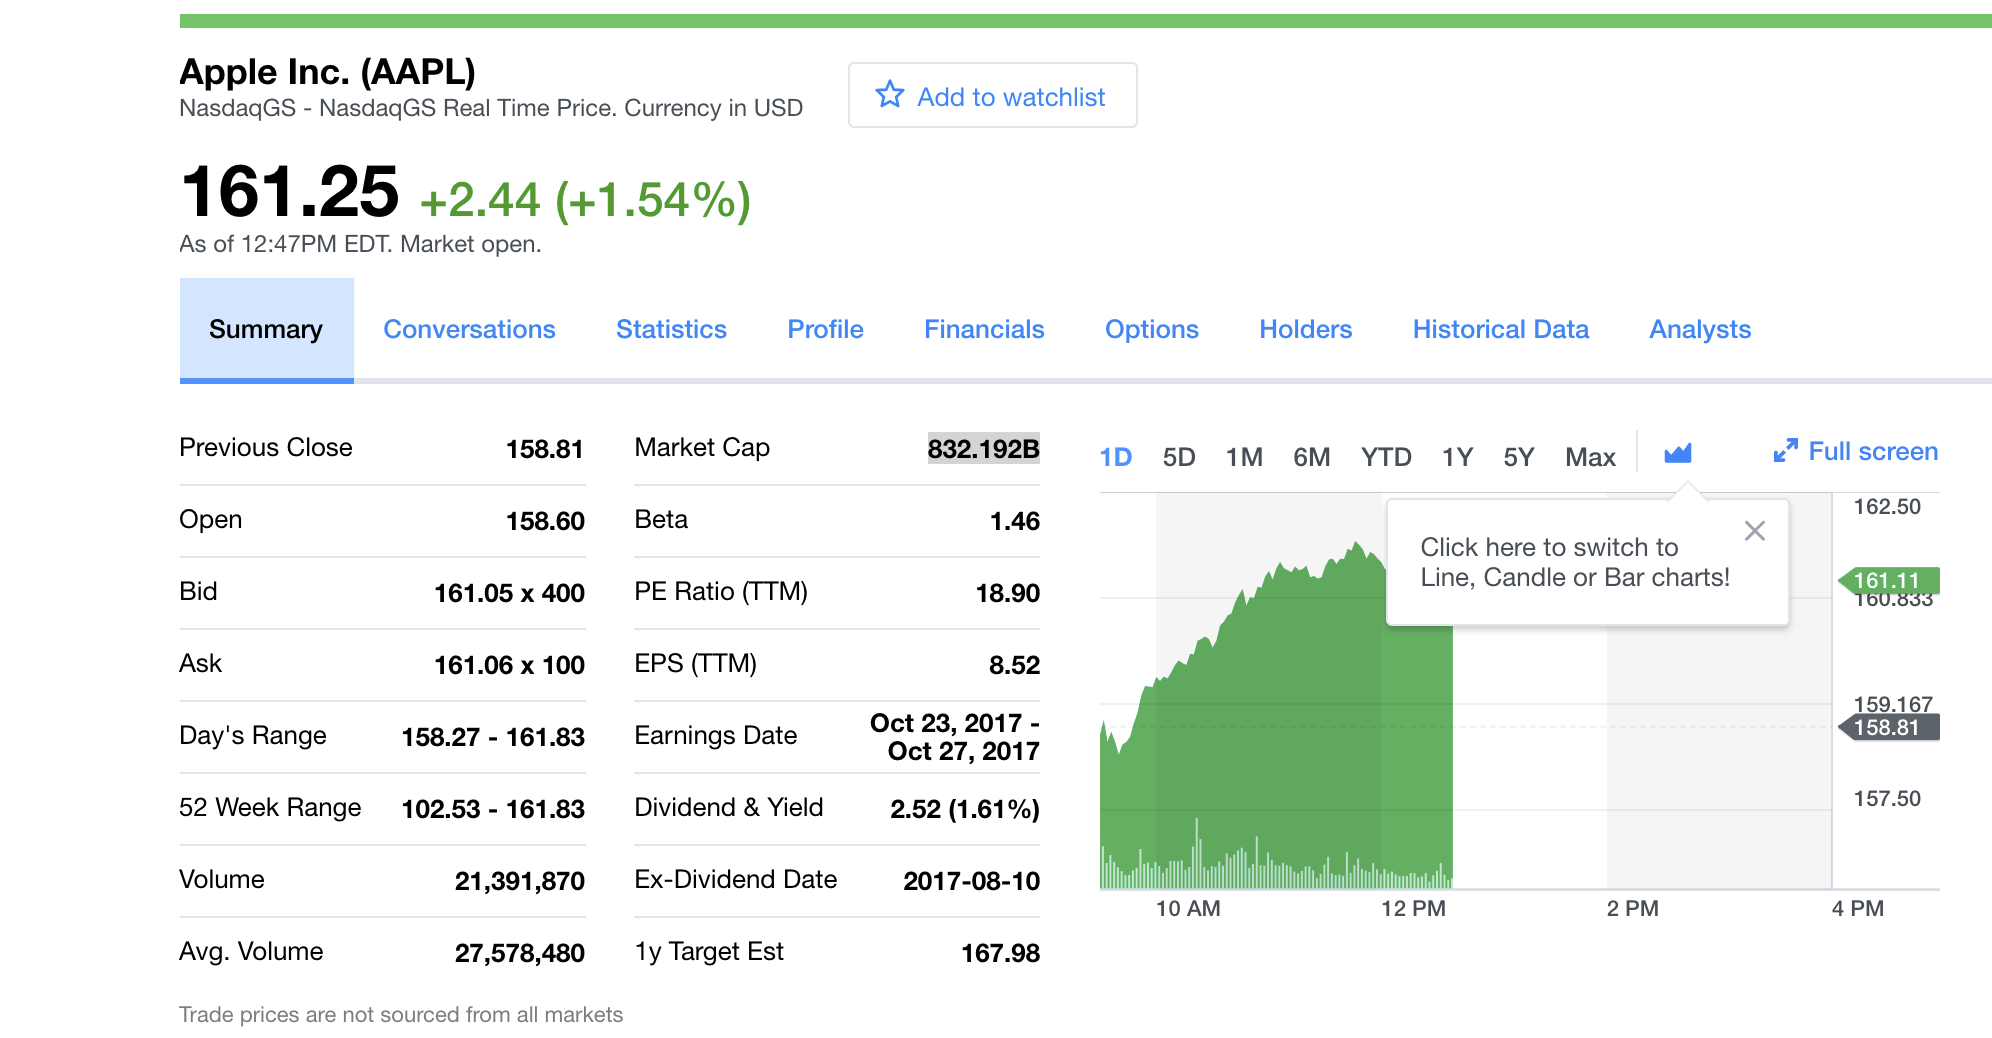
Task: Open the Options tab
Action: pyautogui.click(x=1151, y=329)
